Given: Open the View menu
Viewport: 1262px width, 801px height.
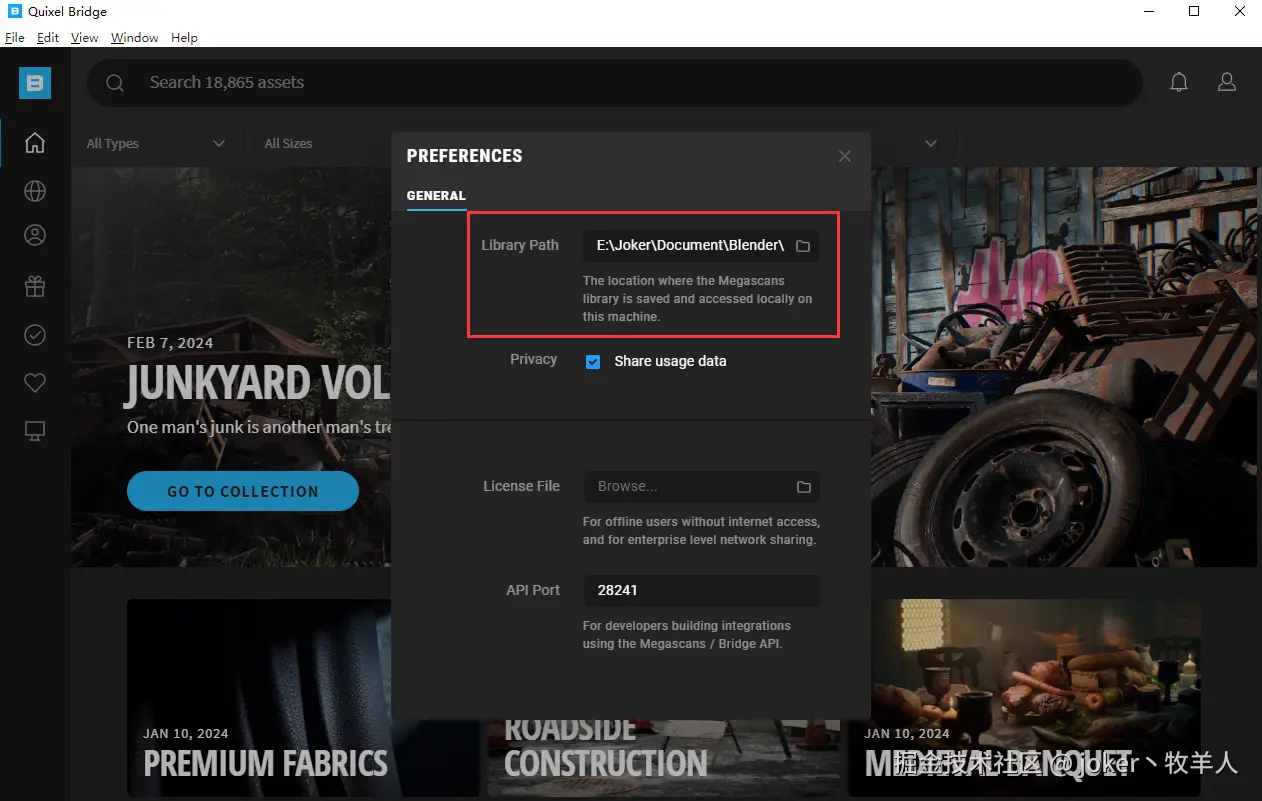Looking at the screenshot, I should coord(85,37).
